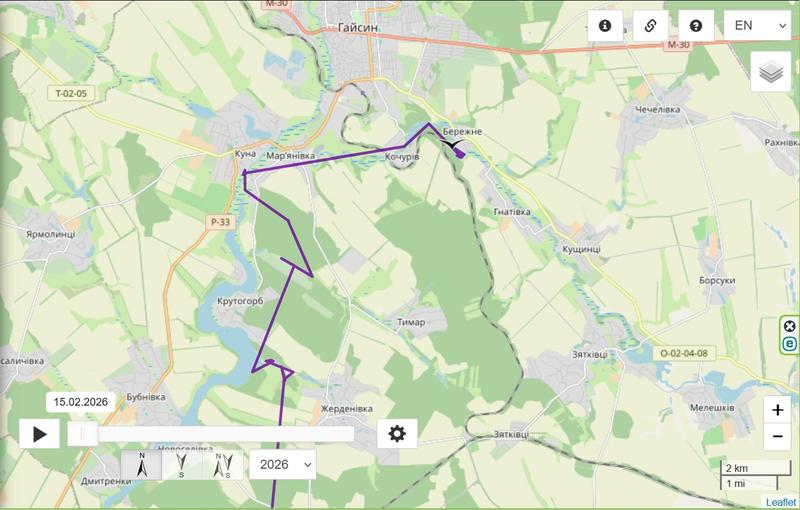Click the copy link chain icon
800x510 pixels.
pos(651,26)
